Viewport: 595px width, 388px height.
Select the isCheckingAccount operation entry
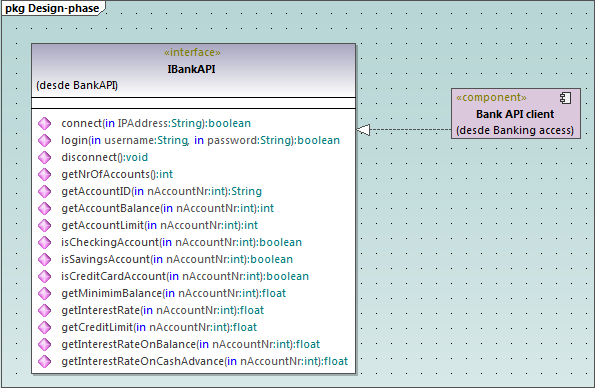(x=181, y=242)
